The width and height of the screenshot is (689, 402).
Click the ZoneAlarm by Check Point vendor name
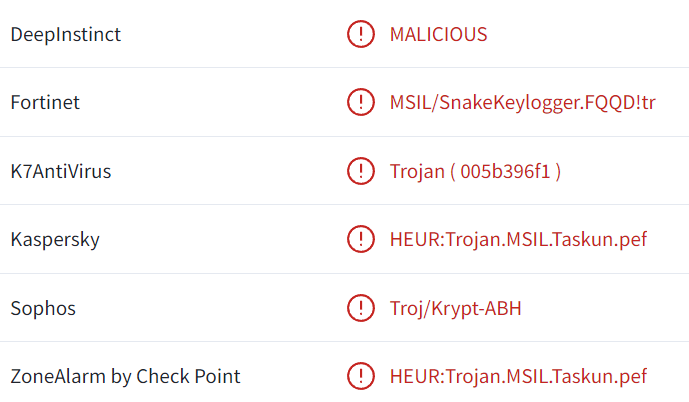[x=125, y=377]
